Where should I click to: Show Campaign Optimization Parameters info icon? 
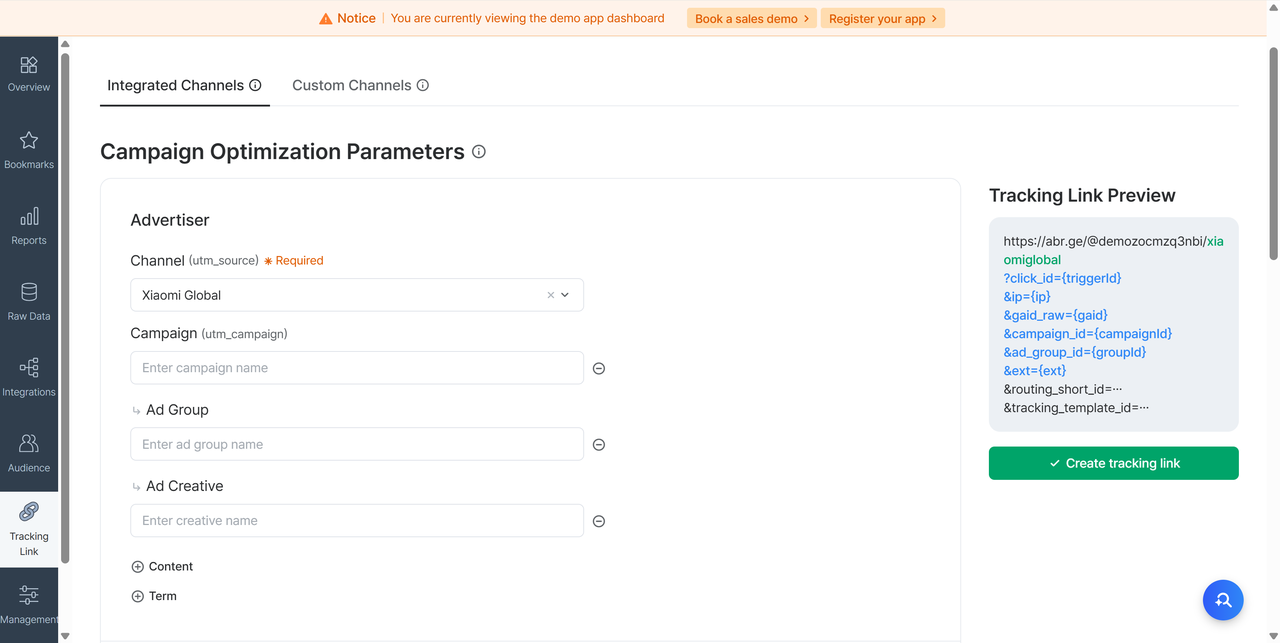point(479,152)
